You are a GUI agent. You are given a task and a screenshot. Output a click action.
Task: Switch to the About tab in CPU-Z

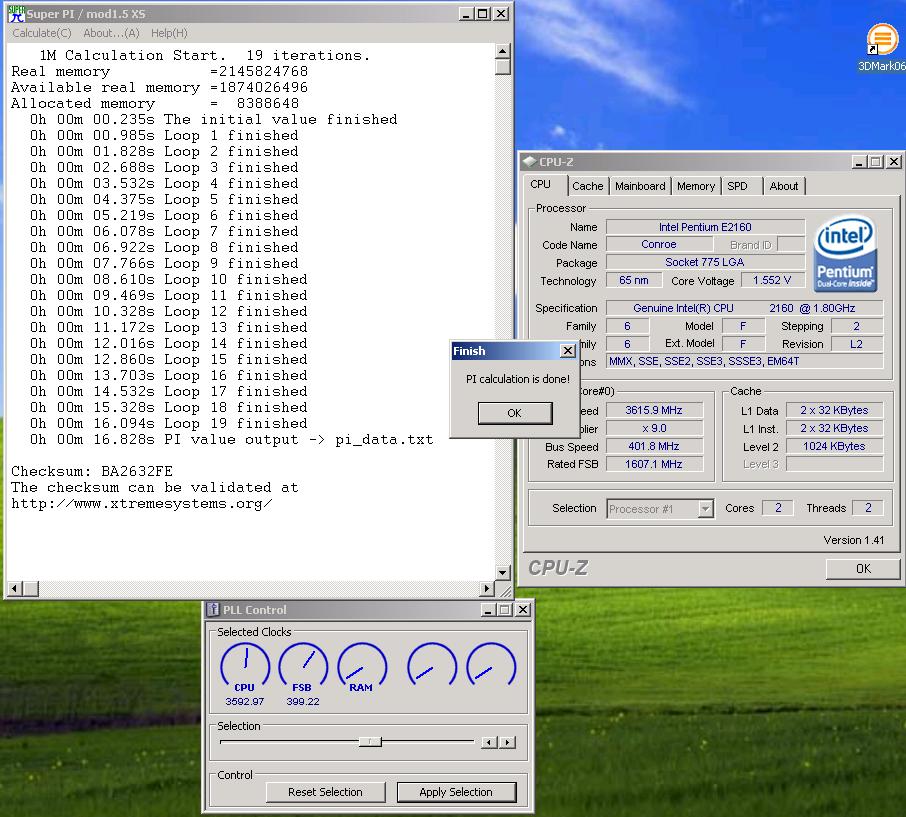(784, 186)
